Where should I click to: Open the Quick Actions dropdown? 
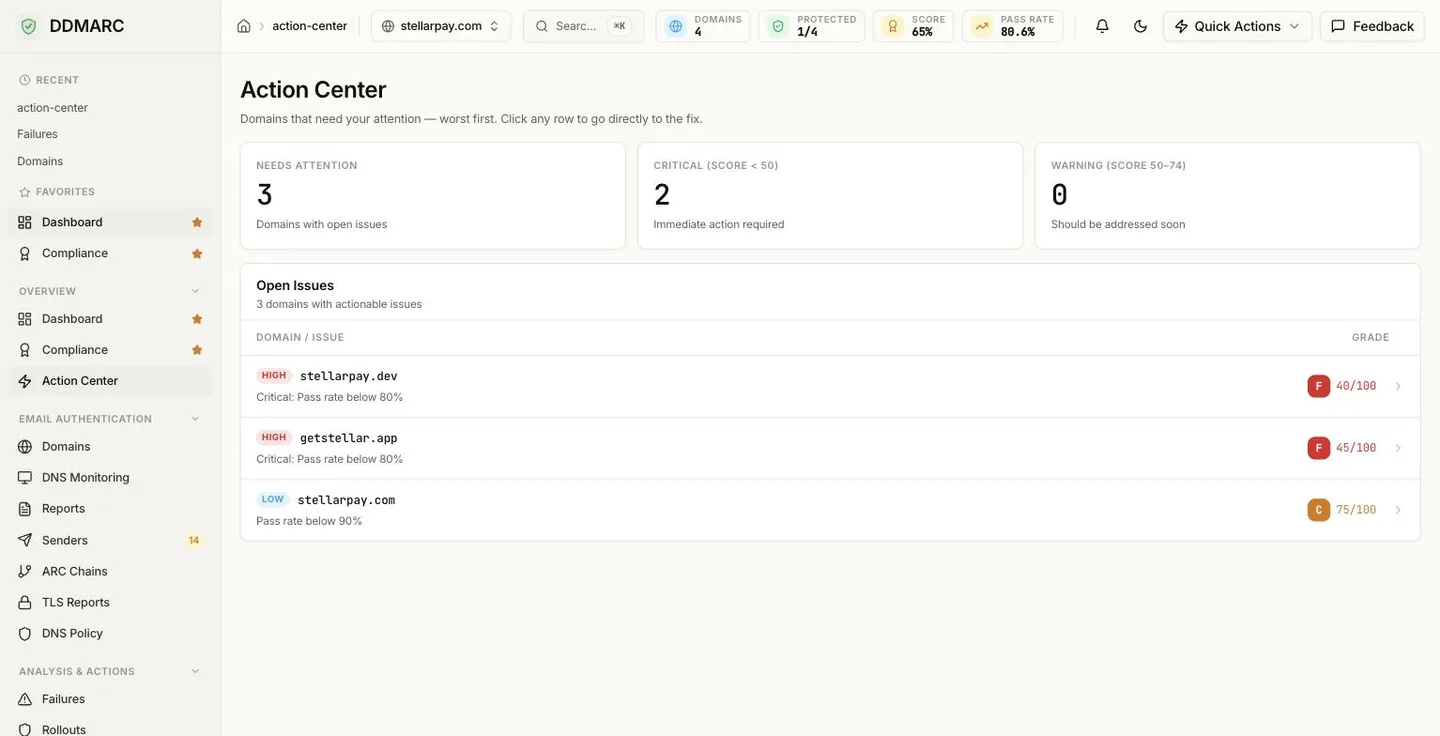(x=1237, y=26)
